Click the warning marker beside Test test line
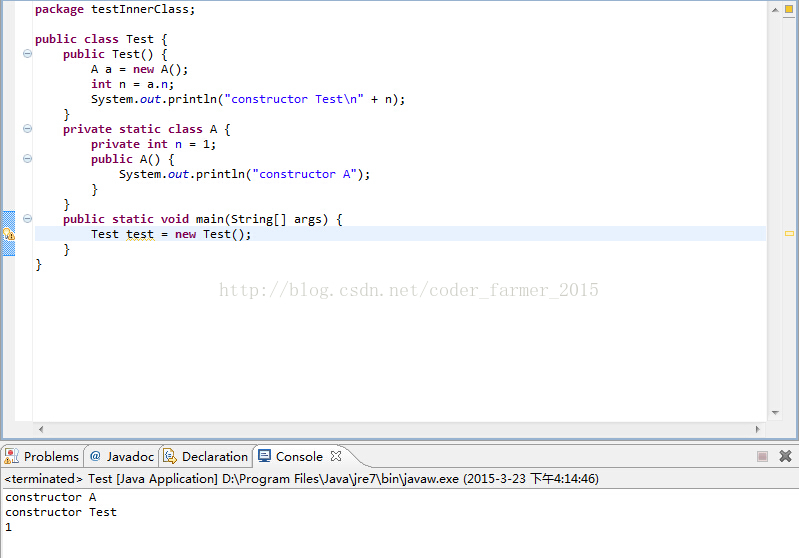The width and height of the screenshot is (799, 558). tap(9, 234)
